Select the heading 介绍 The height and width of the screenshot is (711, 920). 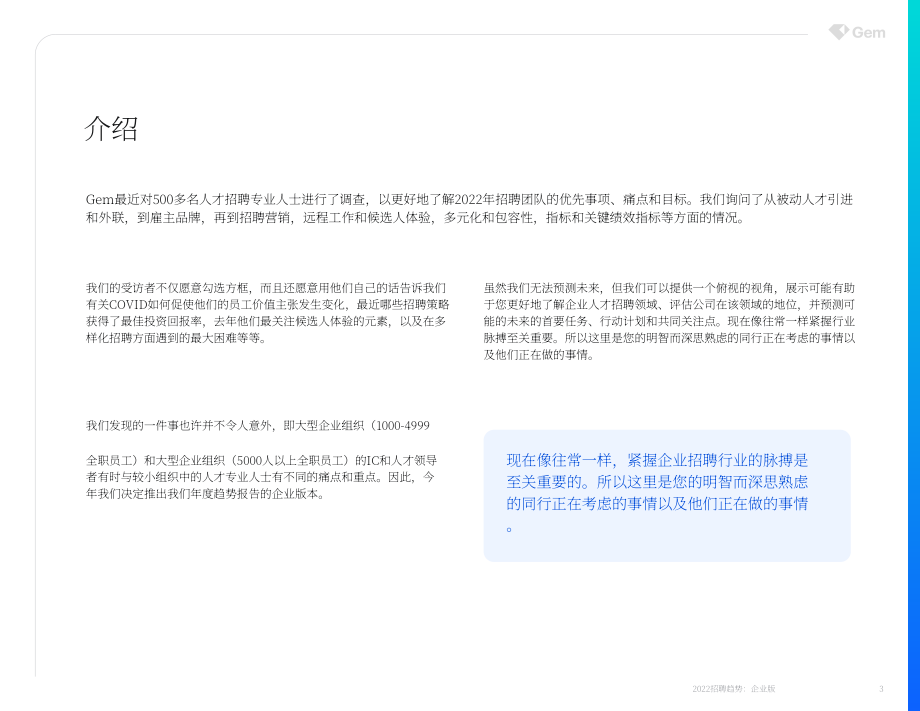(x=111, y=128)
